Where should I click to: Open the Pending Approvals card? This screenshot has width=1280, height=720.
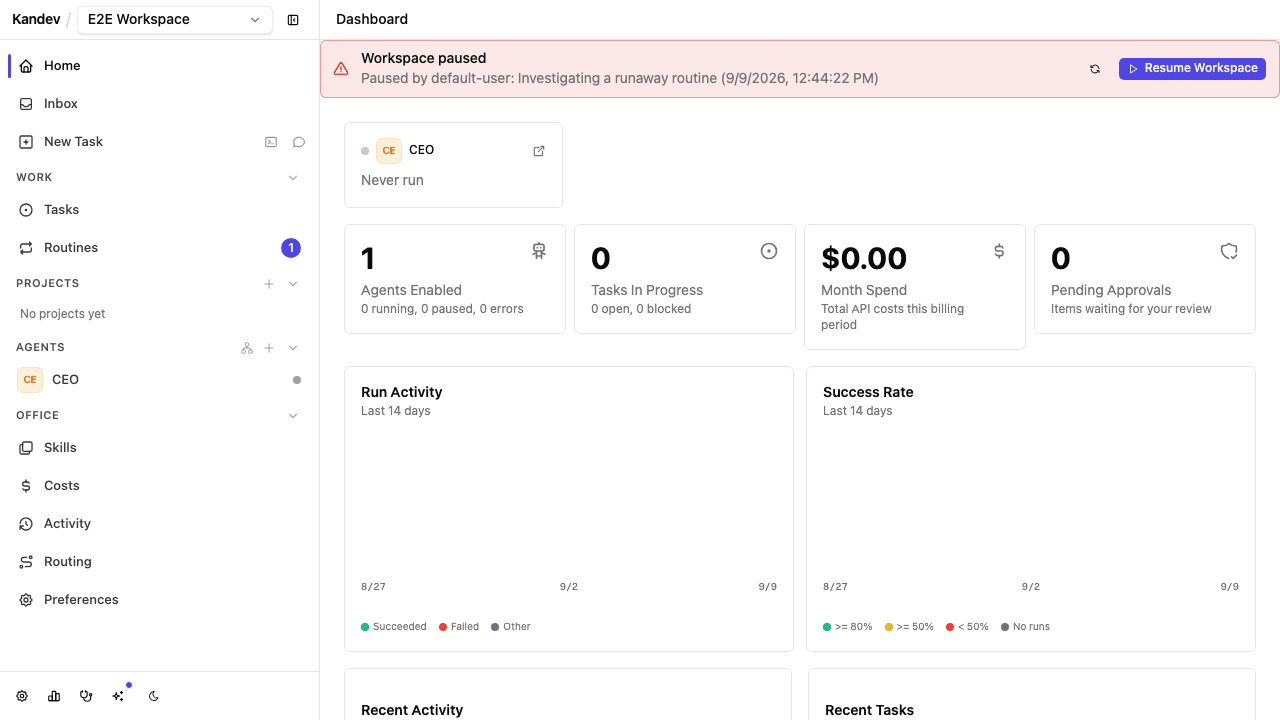[1145, 279]
